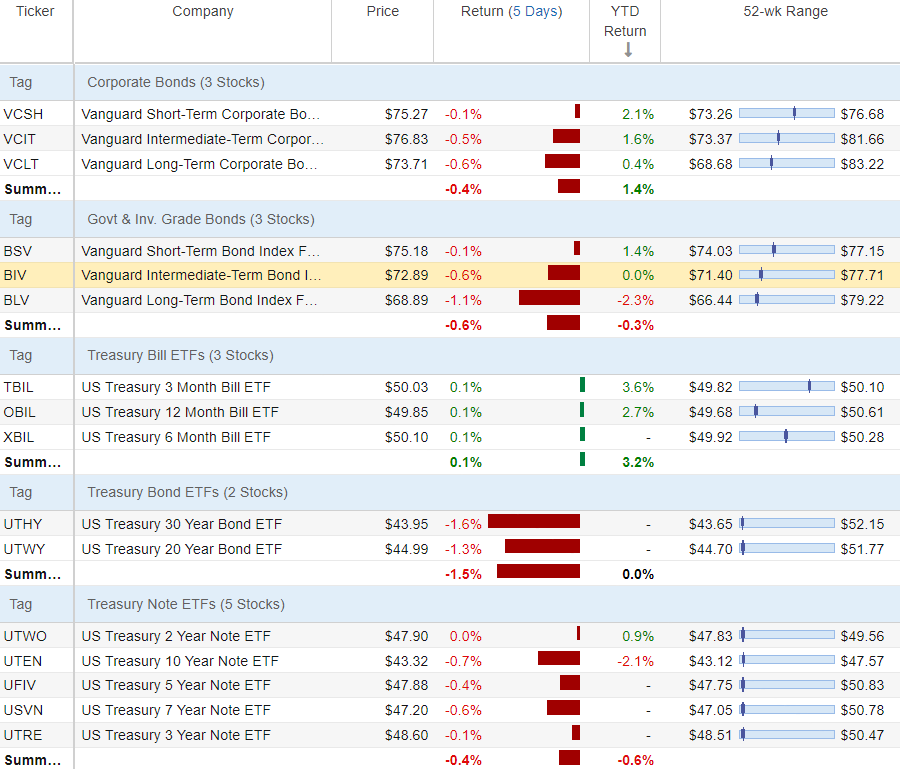900x769 pixels.
Task: Collapse the Treasury Bill ETFs group
Action: point(180,355)
